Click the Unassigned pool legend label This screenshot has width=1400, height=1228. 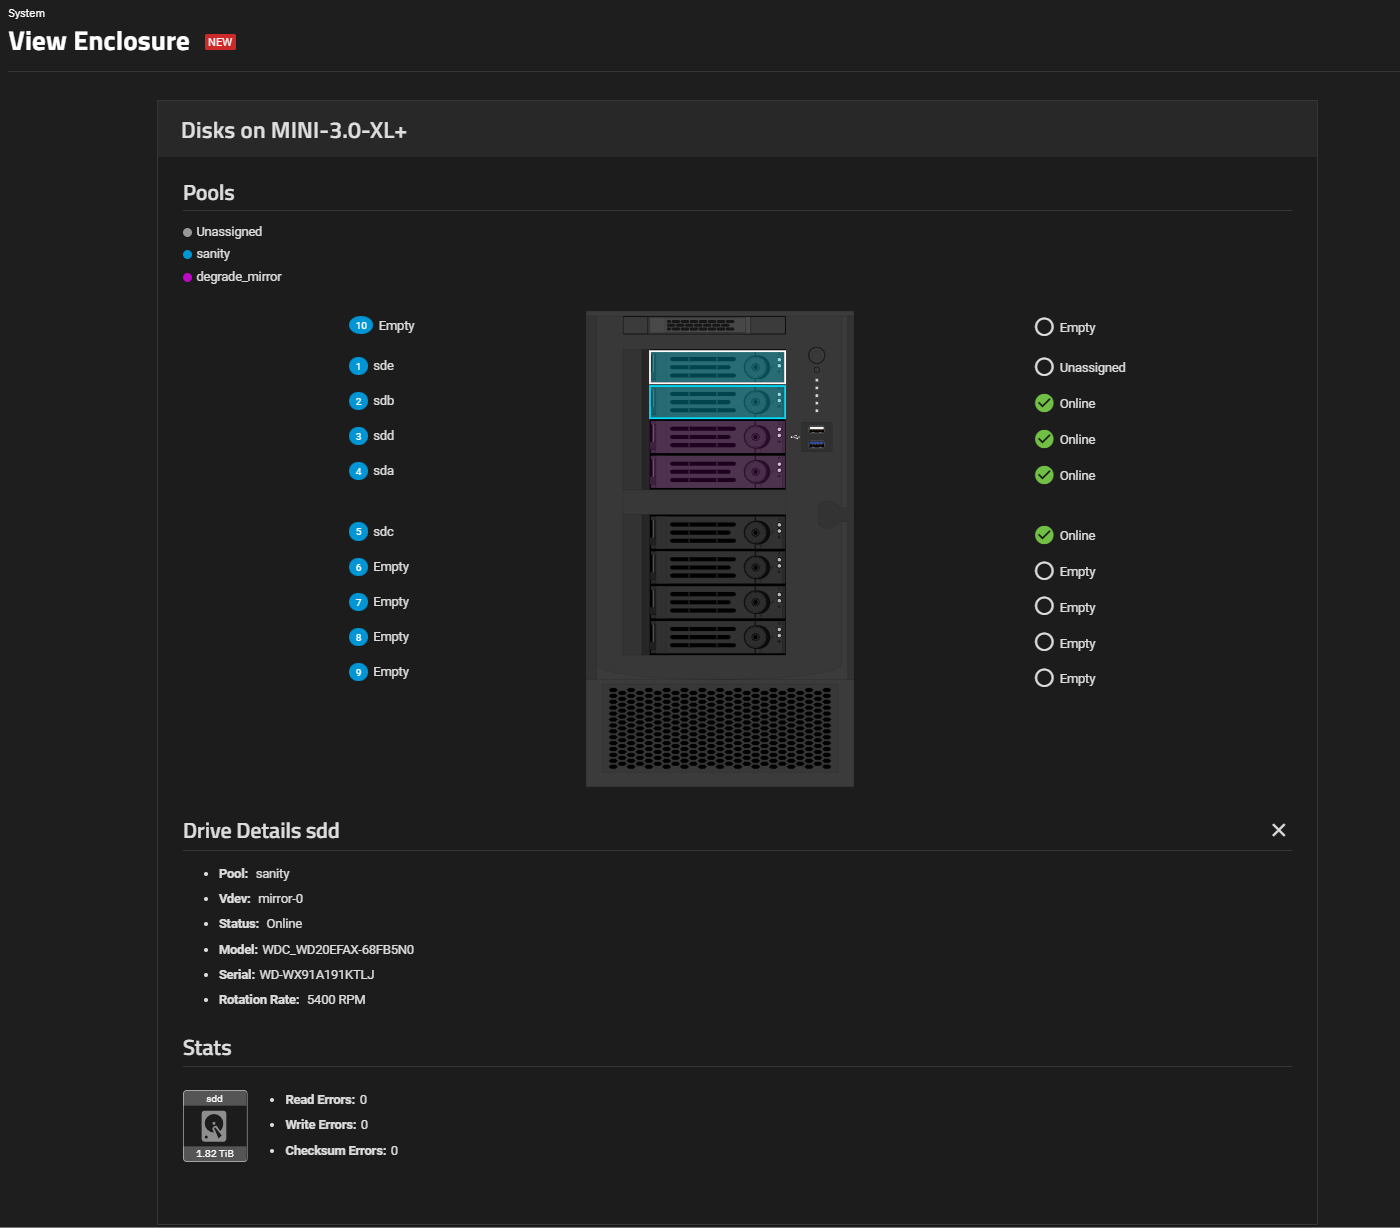(229, 232)
